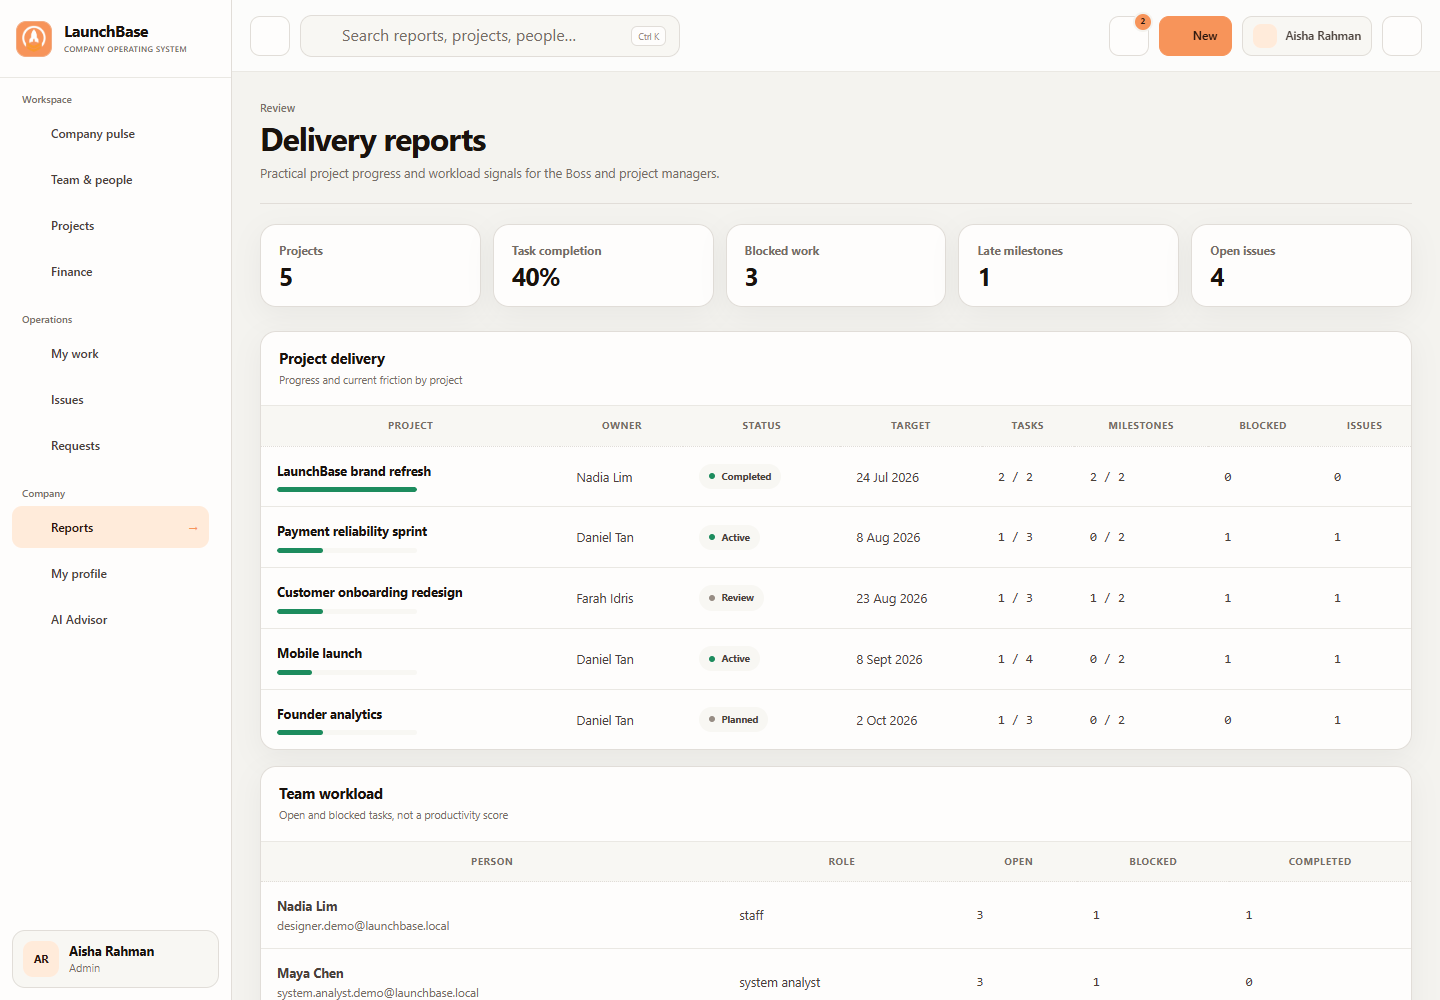1440x1000 pixels.
Task: Open the Aisha Rahman user menu in header
Action: click(1307, 36)
